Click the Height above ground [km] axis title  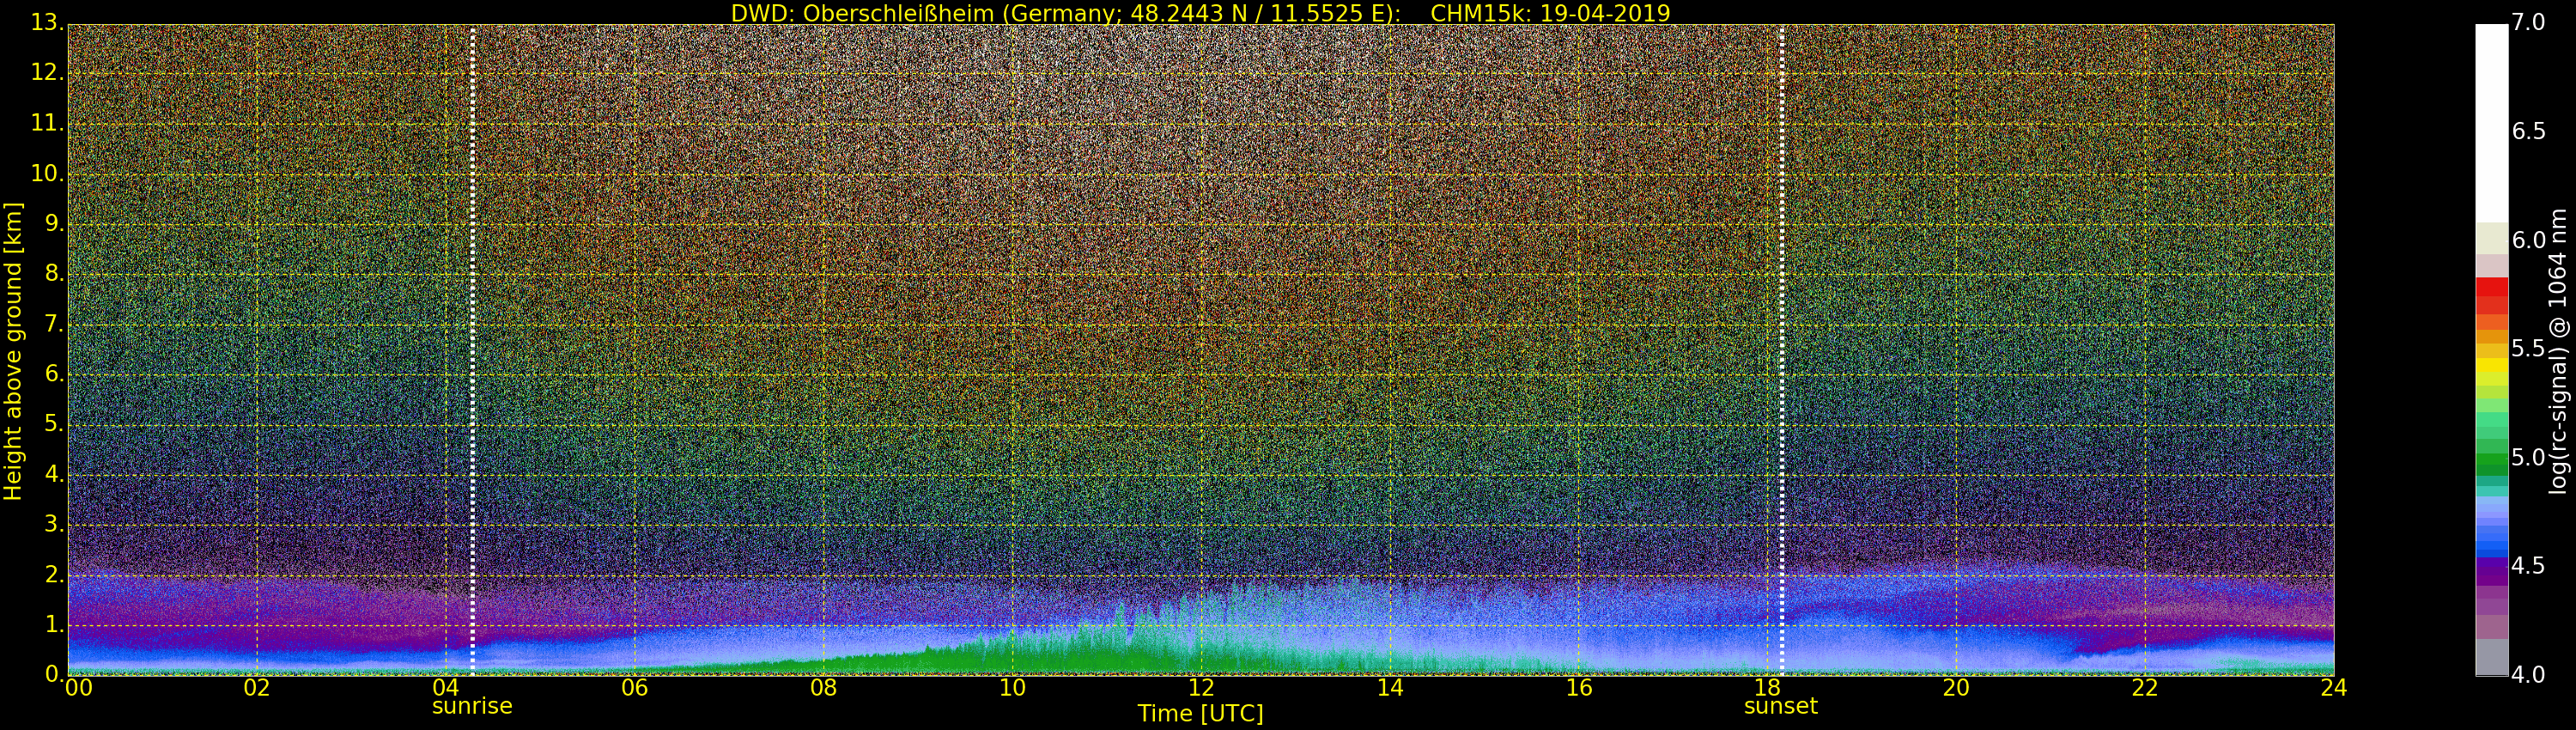pyautogui.click(x=13, y=350)
